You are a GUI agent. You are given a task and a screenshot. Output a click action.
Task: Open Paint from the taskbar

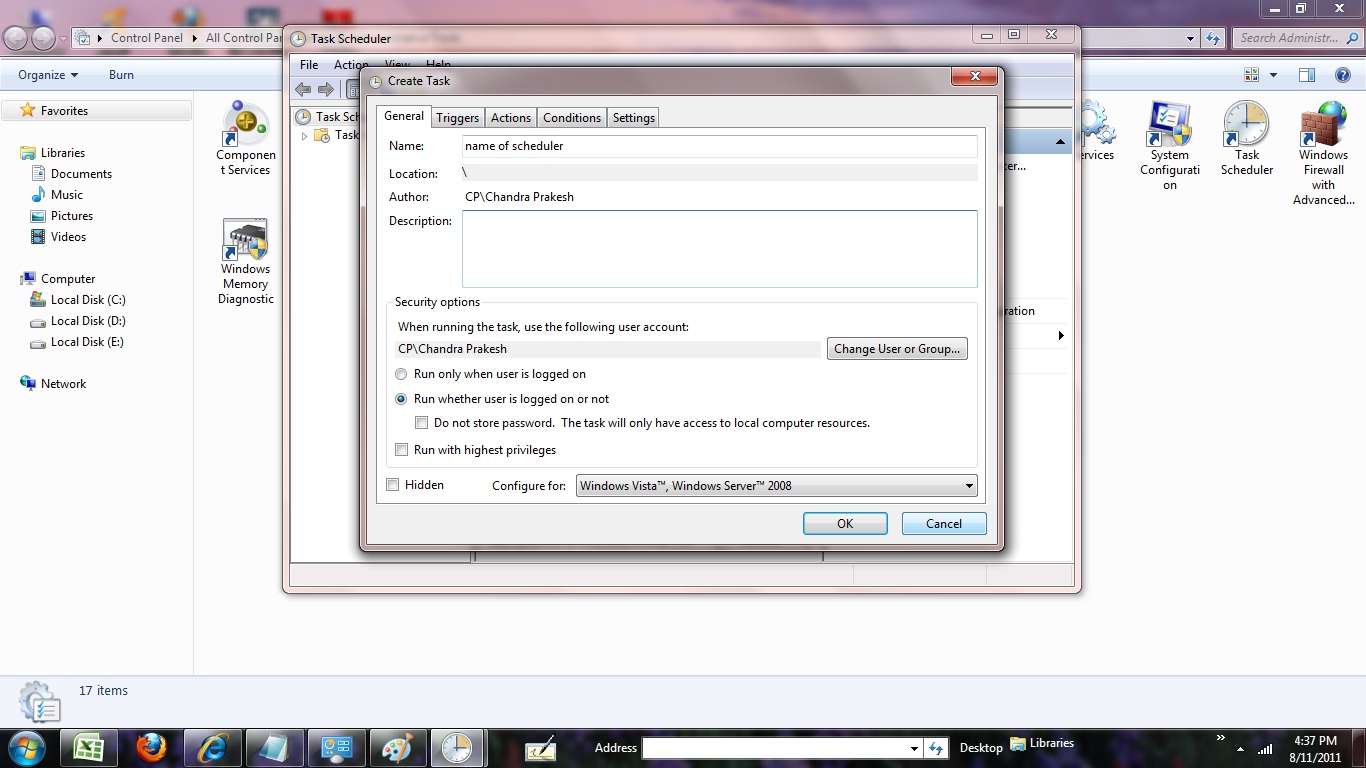[397, 747]
